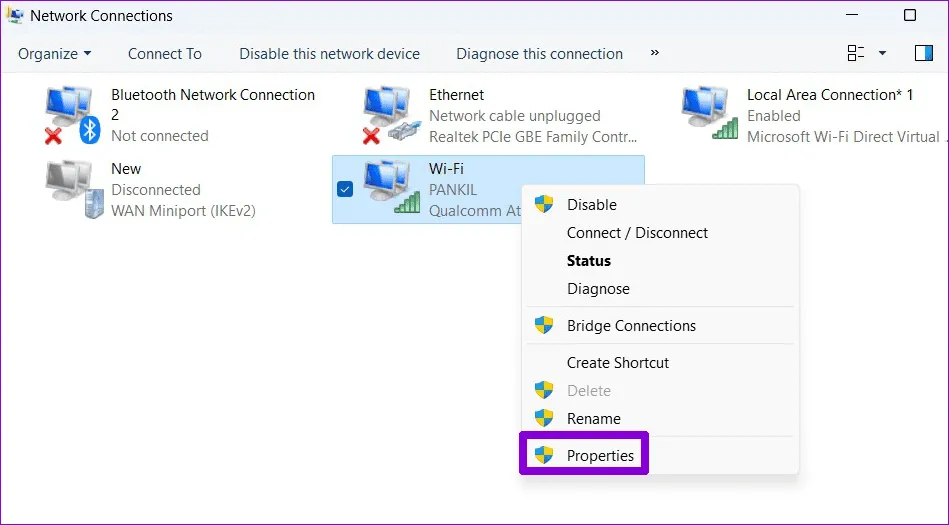Click the Bluetooth Network Connection 2 icon
The width and height of the screenshot is (949, 525).
tap(75, 115)
